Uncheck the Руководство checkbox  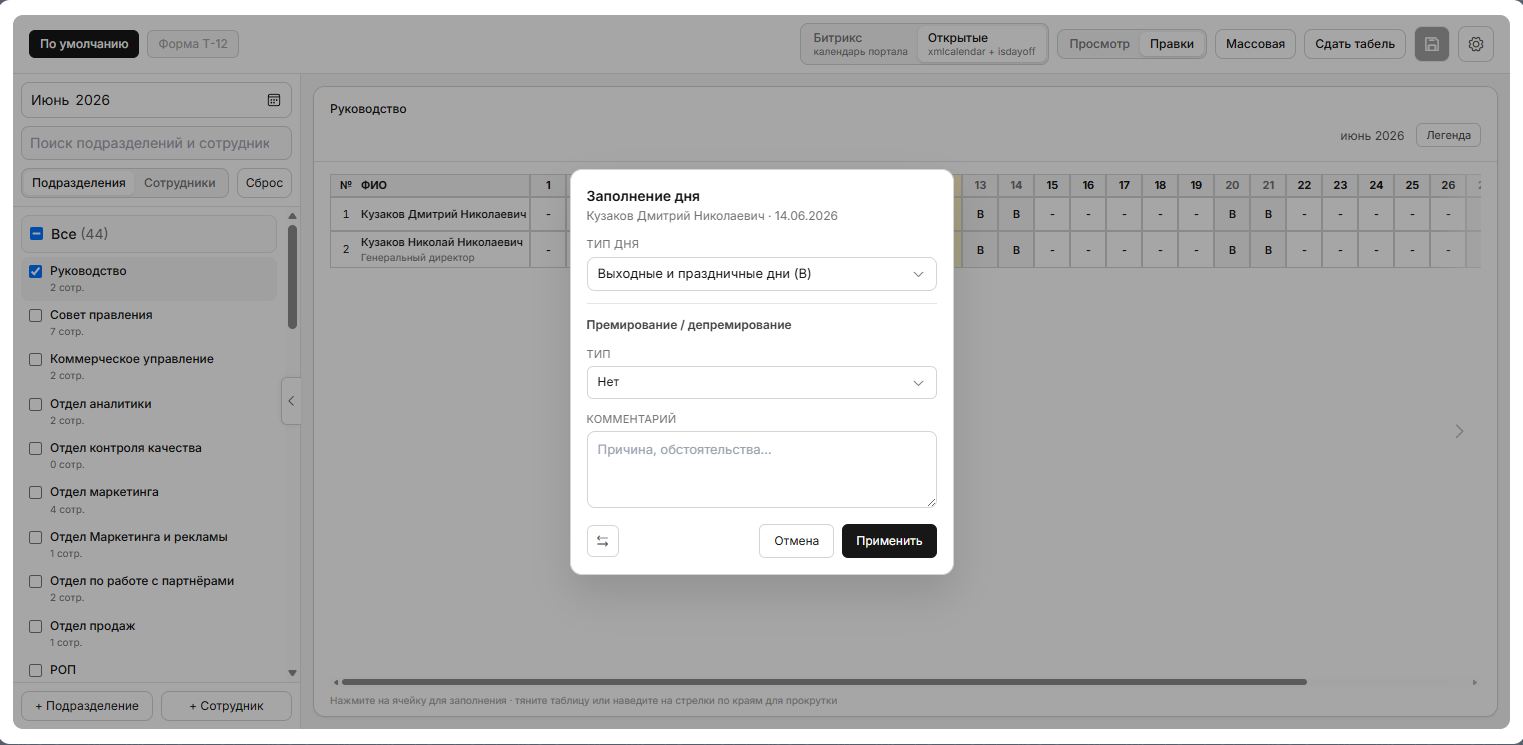tap(36, 271)
